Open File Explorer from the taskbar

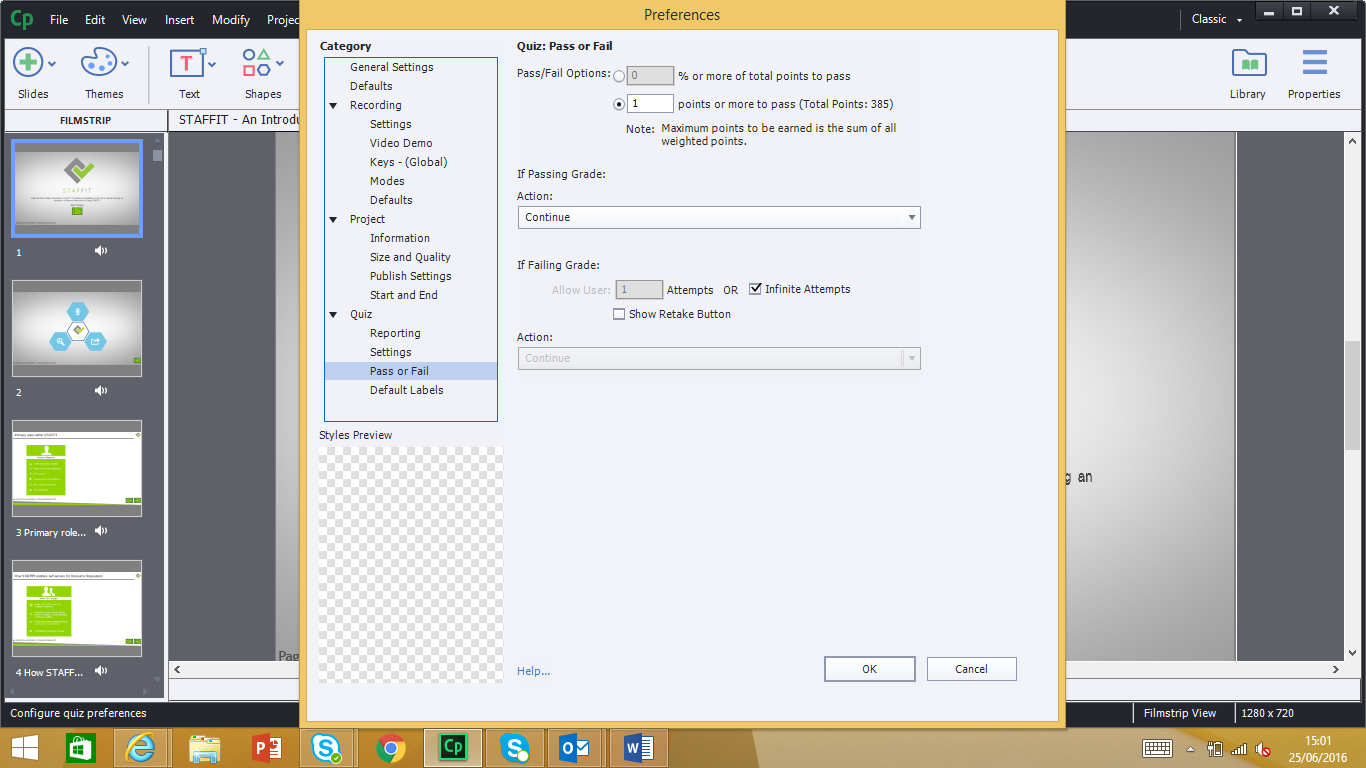(205, 748)
